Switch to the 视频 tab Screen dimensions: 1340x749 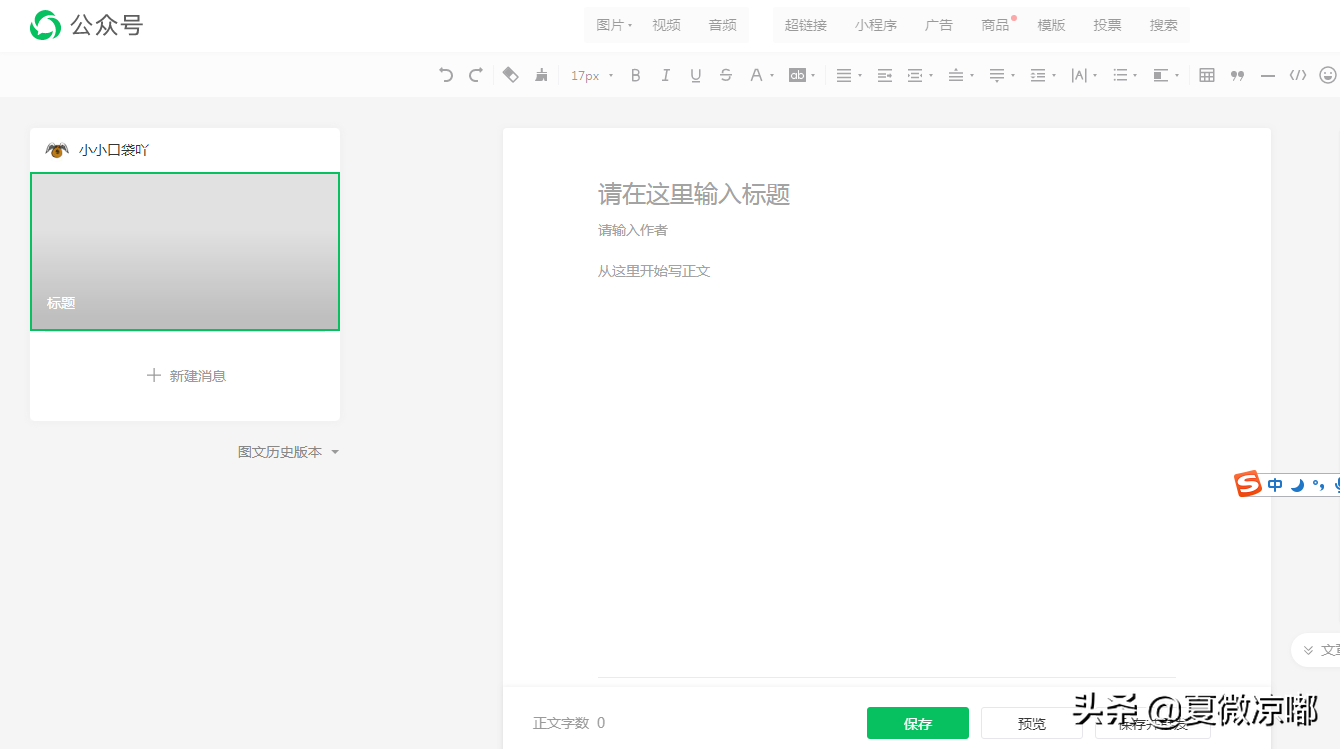(666, 24)
